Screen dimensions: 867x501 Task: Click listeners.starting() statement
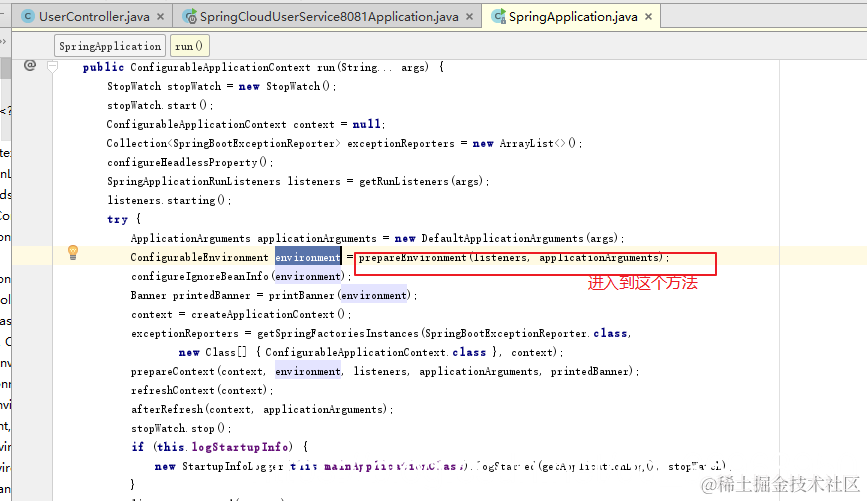click(169, 200)
